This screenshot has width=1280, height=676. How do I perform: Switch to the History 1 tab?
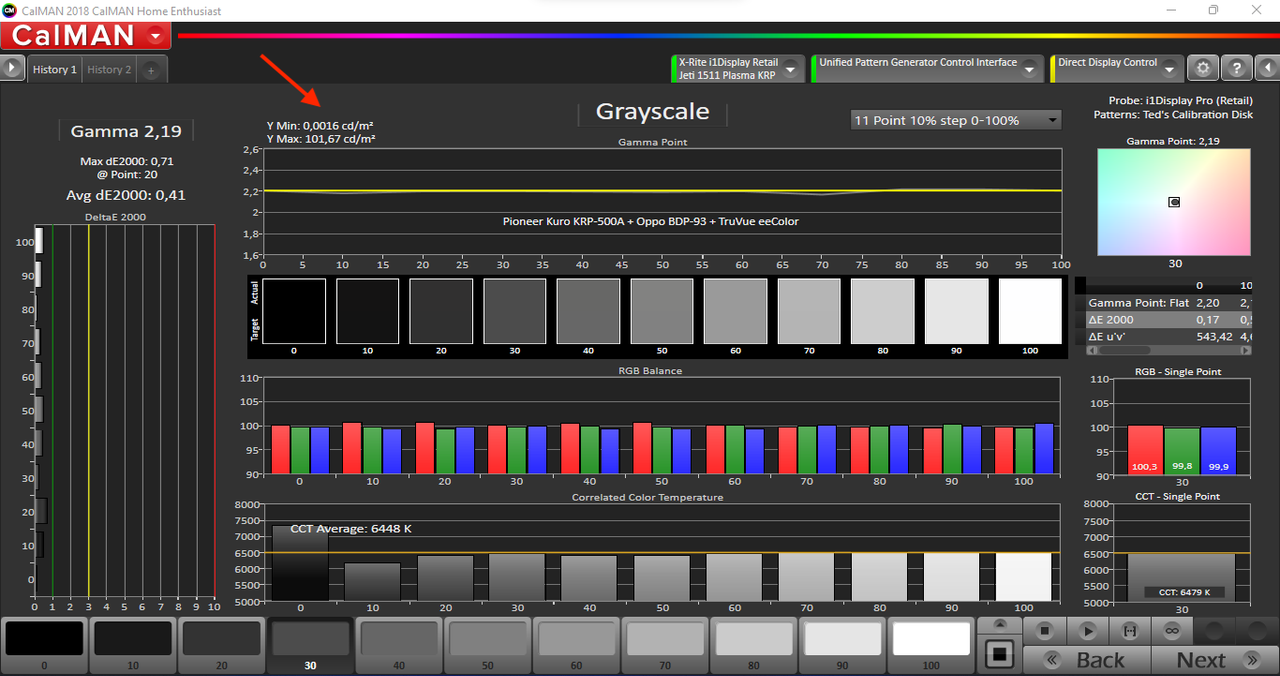[x=54, y=70]
